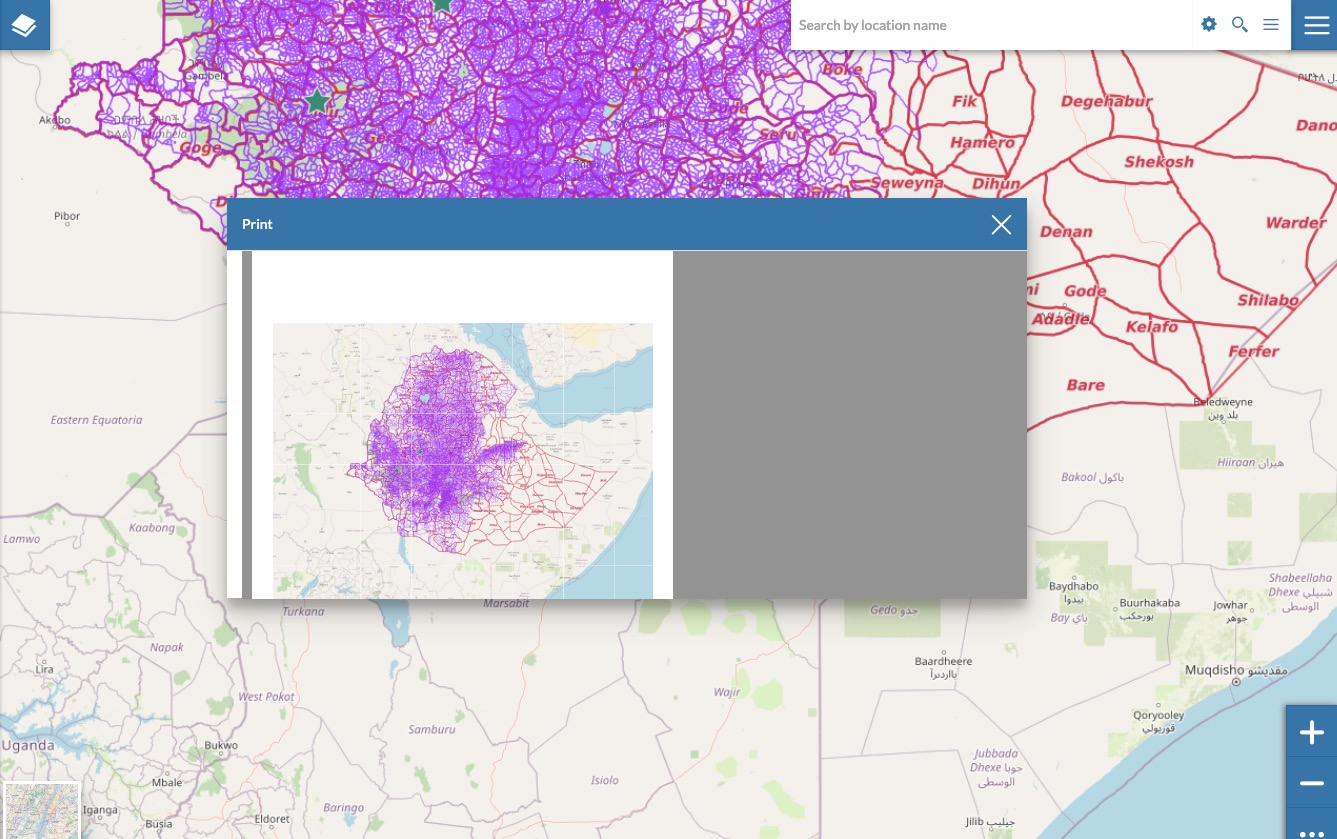Click the Wajir map label
The image size is (1337, 839).
[x=727, y=692]
